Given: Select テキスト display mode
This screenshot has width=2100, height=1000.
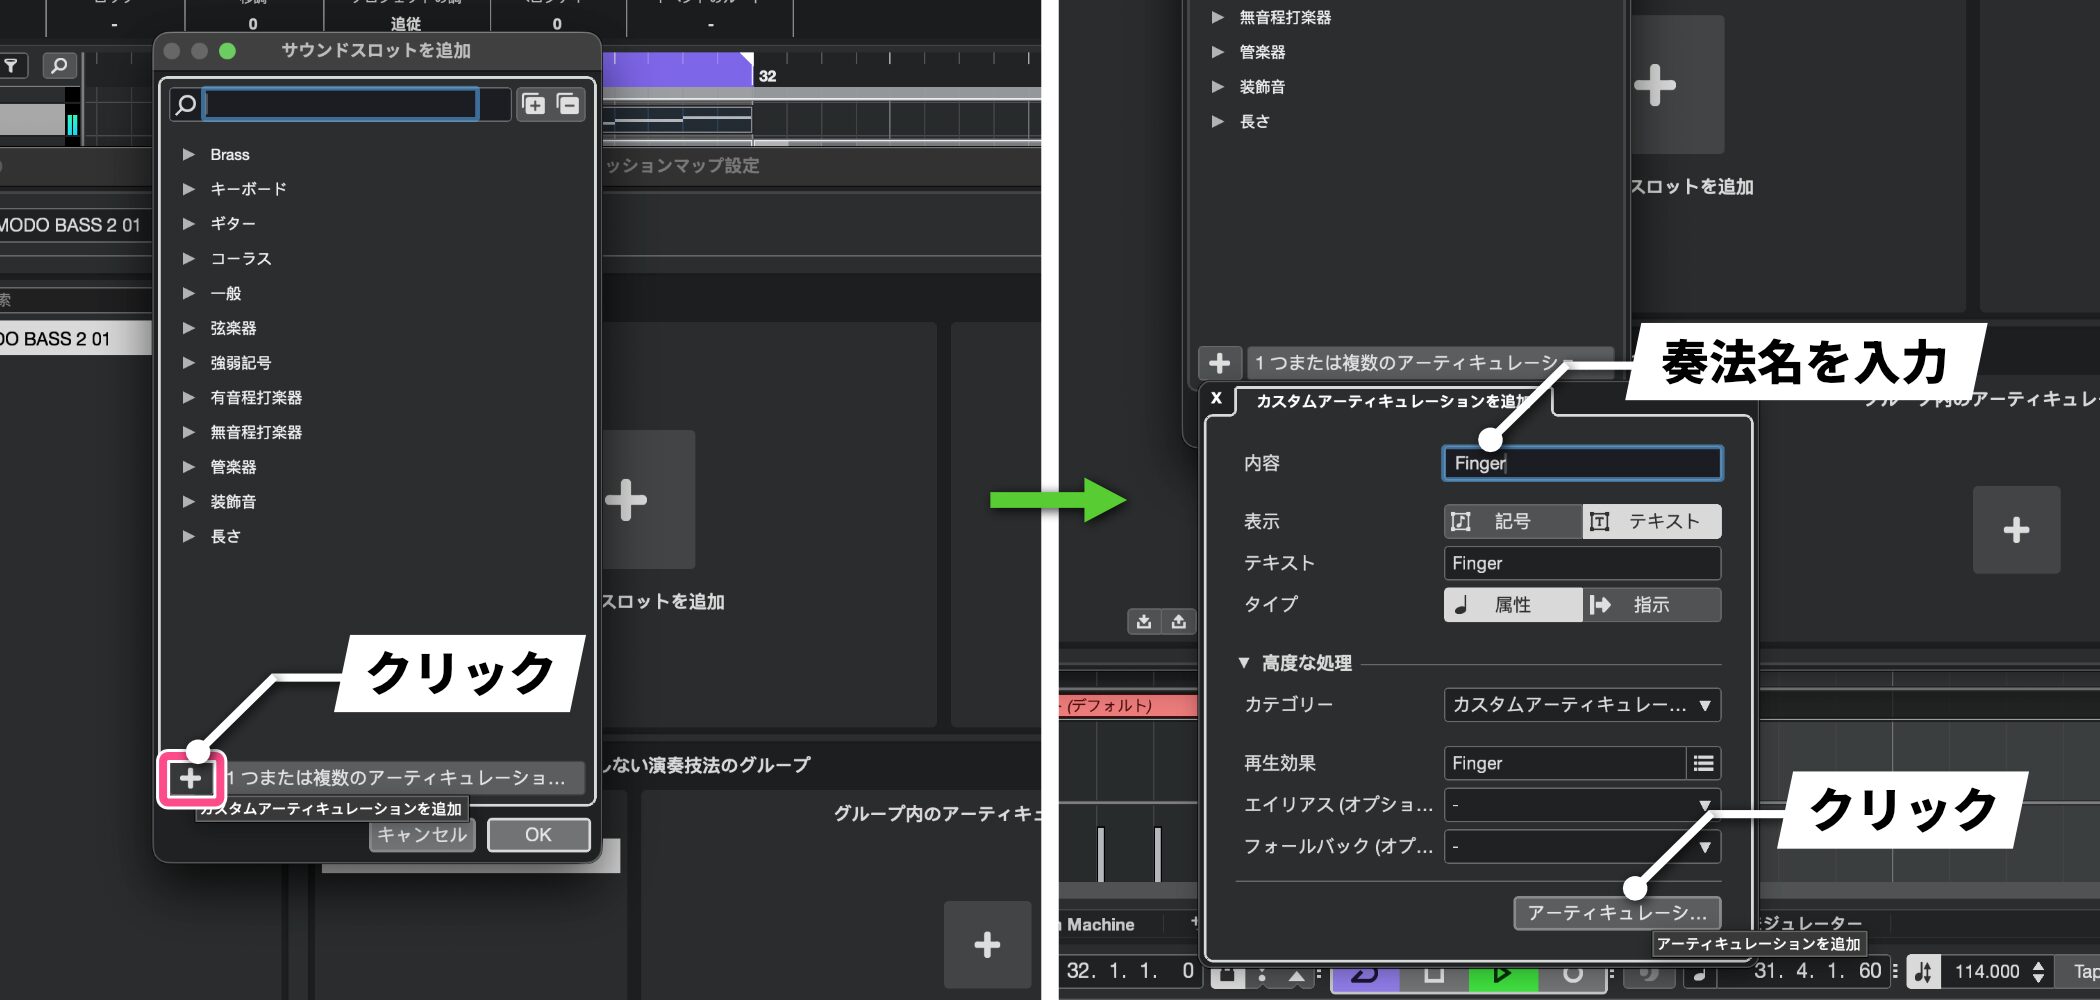Looking at the screenshot, I should pos(1651,522).
